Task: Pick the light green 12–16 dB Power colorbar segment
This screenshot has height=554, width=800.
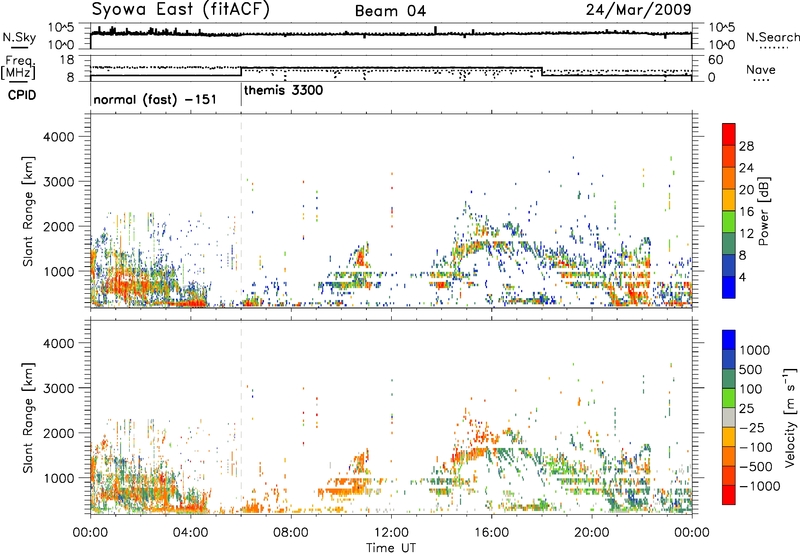Action: click(729, 221)
